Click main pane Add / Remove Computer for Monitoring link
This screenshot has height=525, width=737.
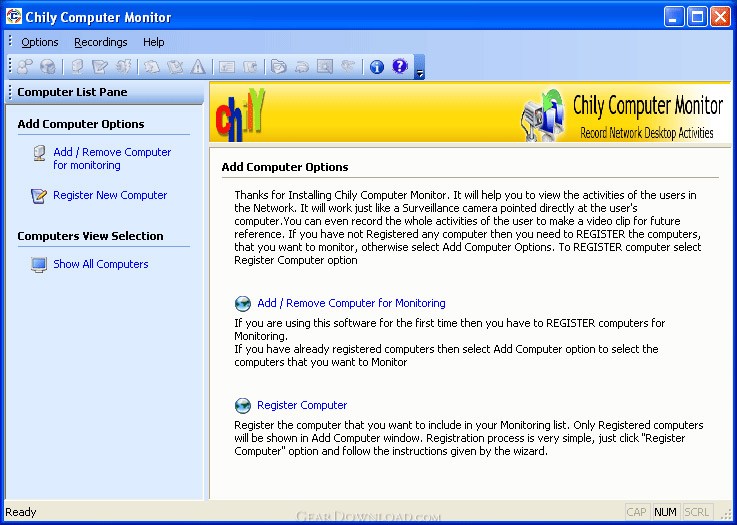(x=351, y=303)
